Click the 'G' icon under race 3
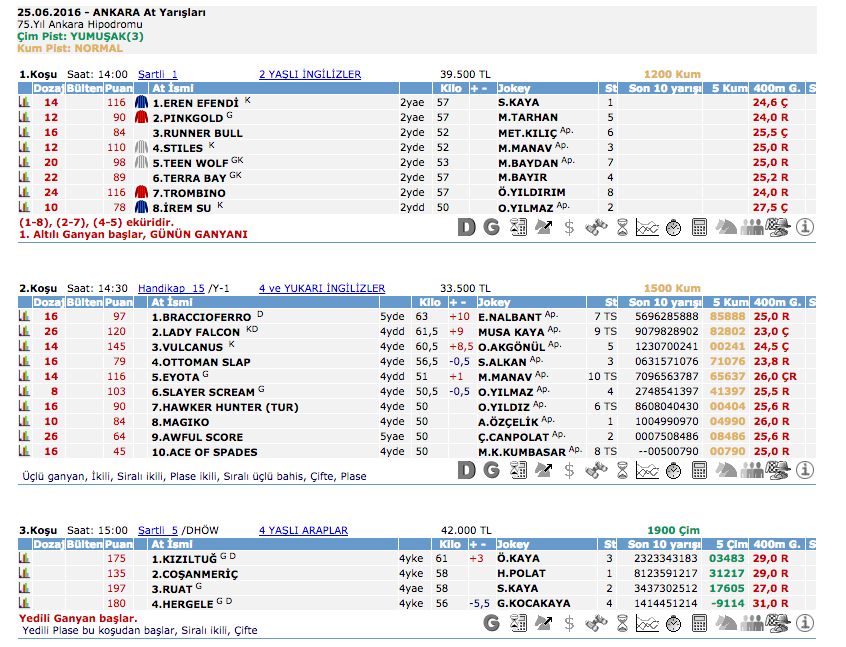This screenshot has width=846, height=647. (491, 623)
